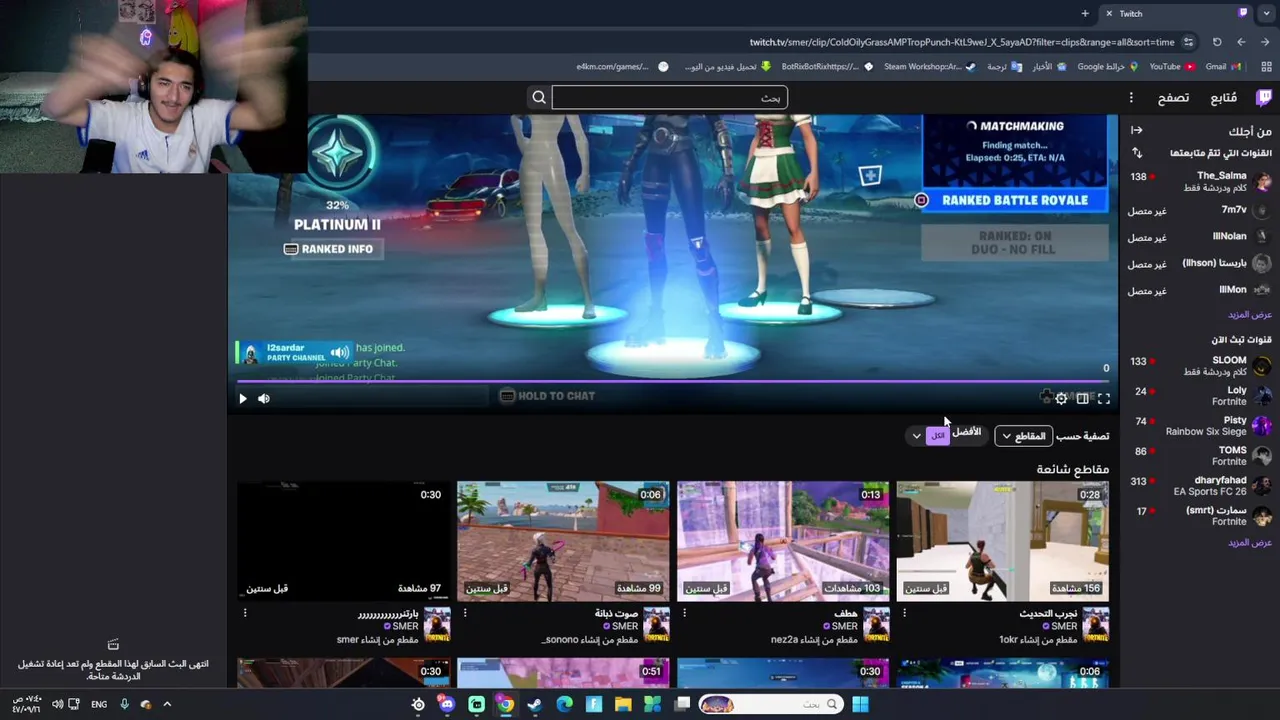Open IIINolan channel entry

pos(1200,237)
